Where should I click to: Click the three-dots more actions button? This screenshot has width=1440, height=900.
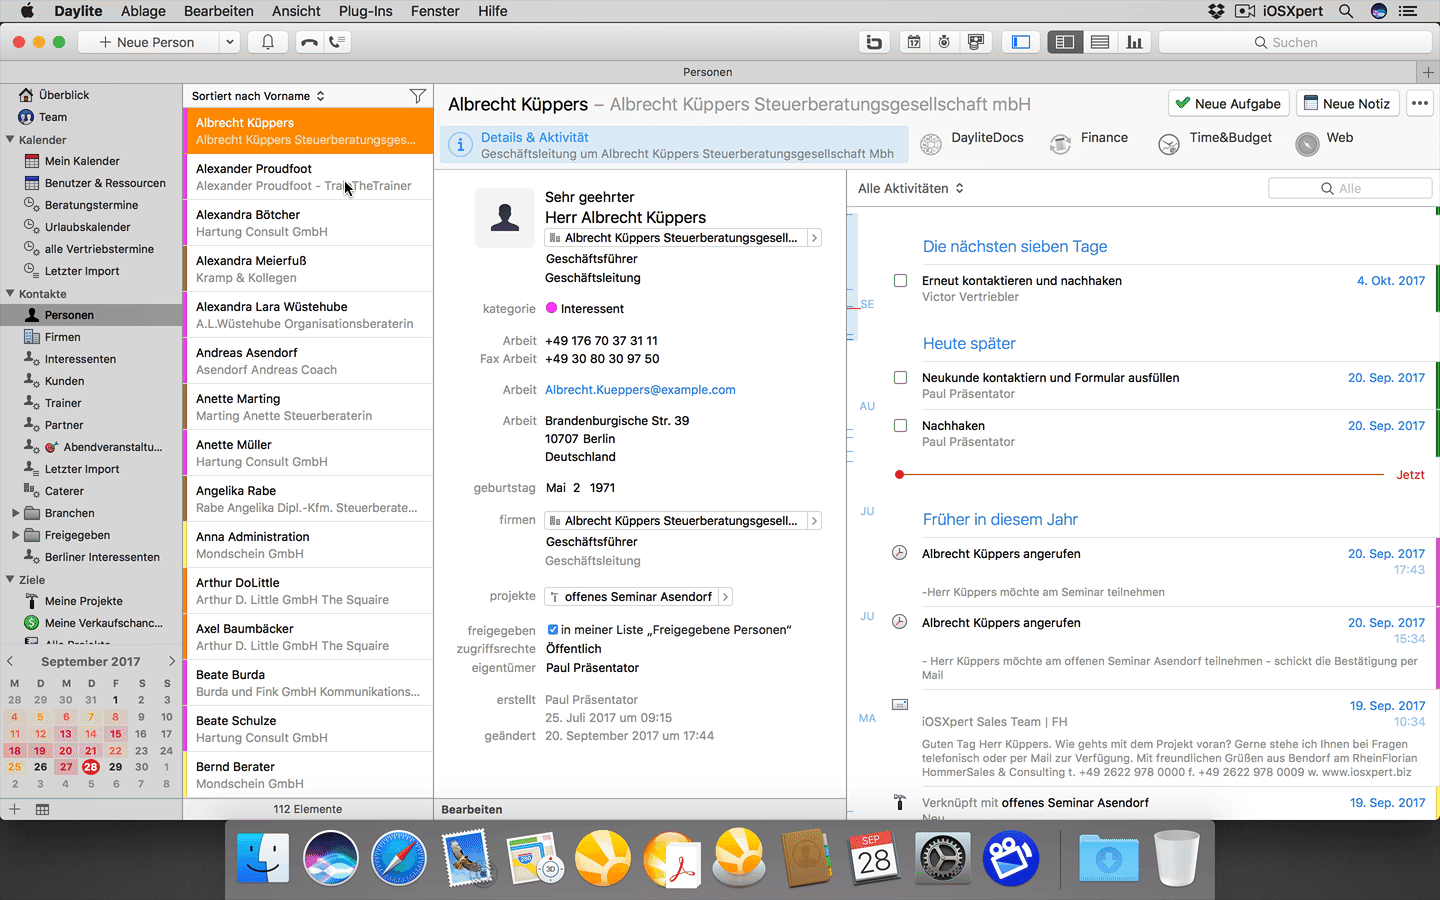click(1419, 103)
